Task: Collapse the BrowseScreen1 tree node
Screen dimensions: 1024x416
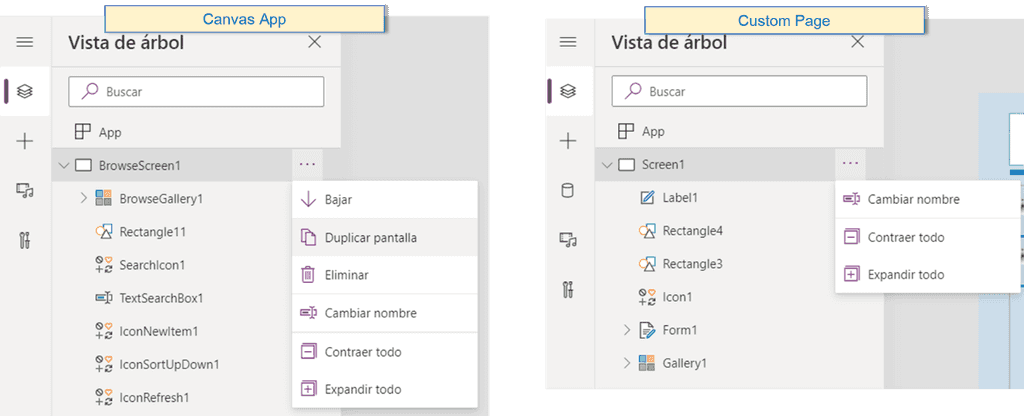Action: tap(64, 165)
